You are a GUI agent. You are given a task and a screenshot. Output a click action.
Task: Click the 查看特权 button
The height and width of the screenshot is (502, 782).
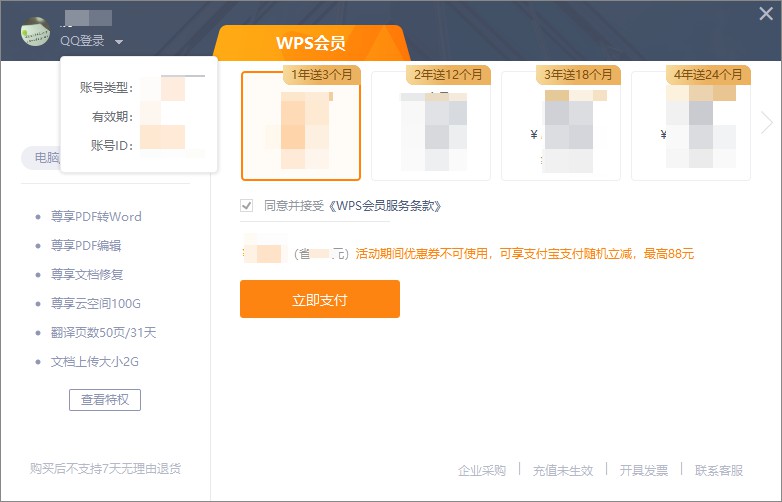tap(105, 400)
